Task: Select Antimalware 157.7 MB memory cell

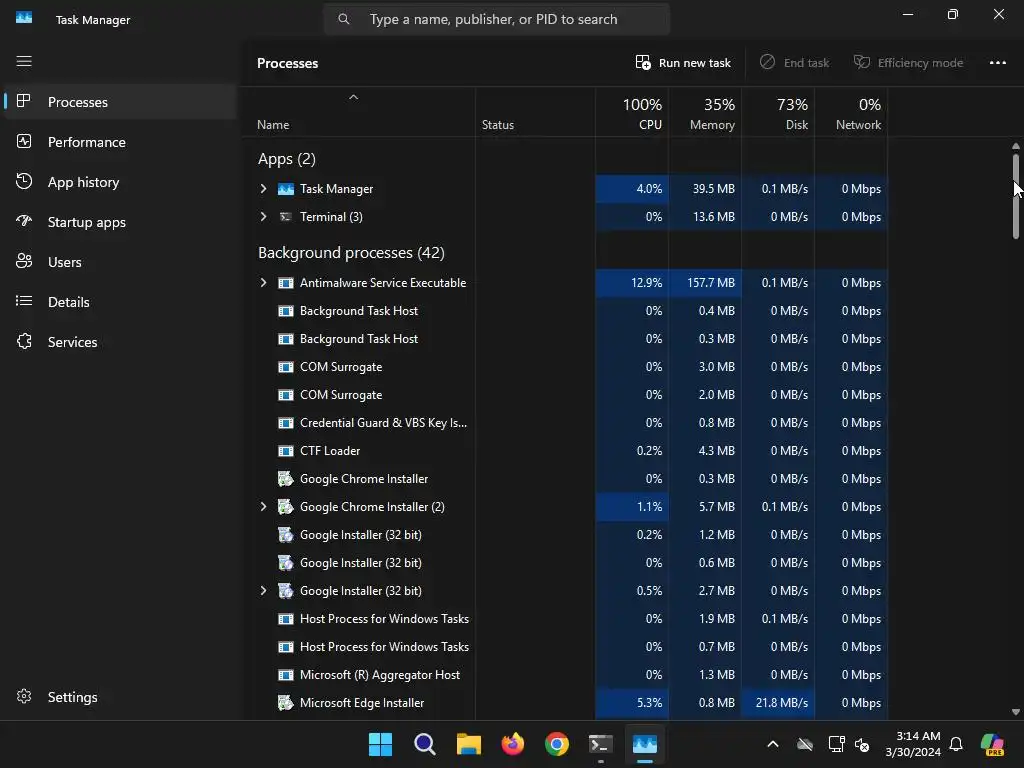Action: point(705,283)
